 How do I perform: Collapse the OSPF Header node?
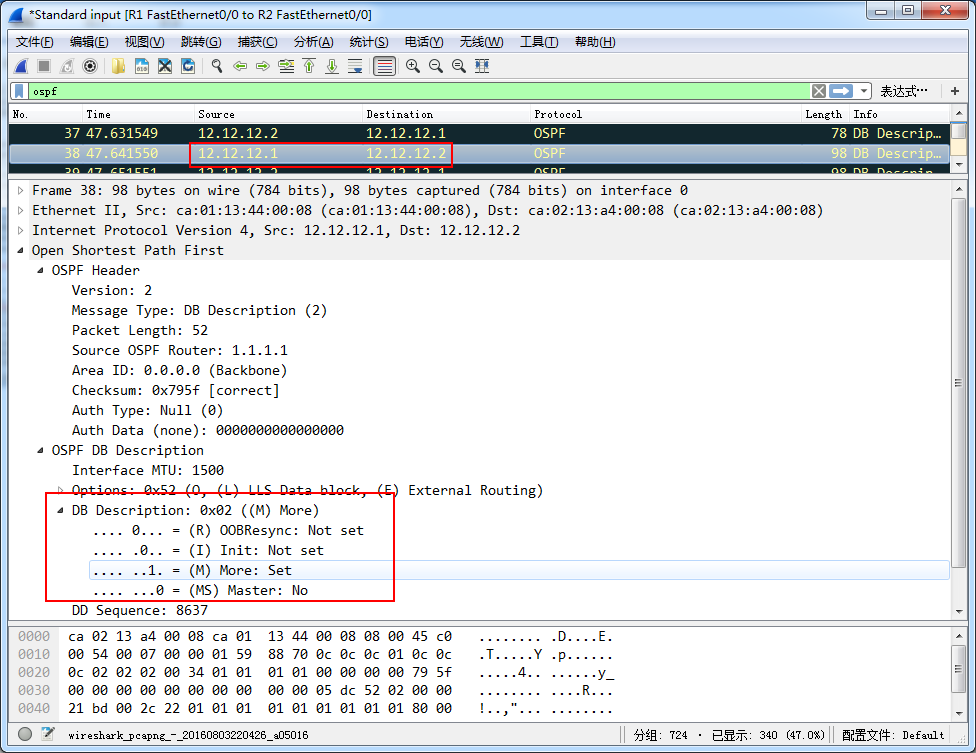click(40, 270)
